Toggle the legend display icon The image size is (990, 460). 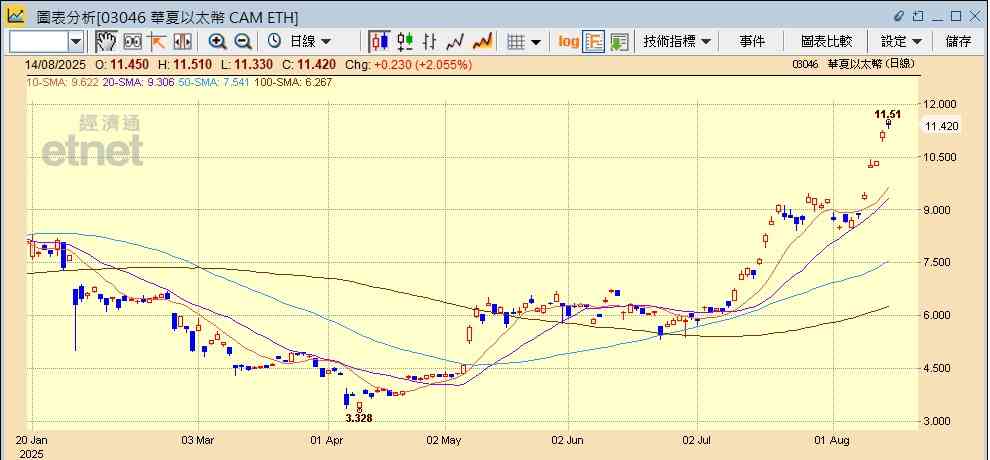coord(593,42)
